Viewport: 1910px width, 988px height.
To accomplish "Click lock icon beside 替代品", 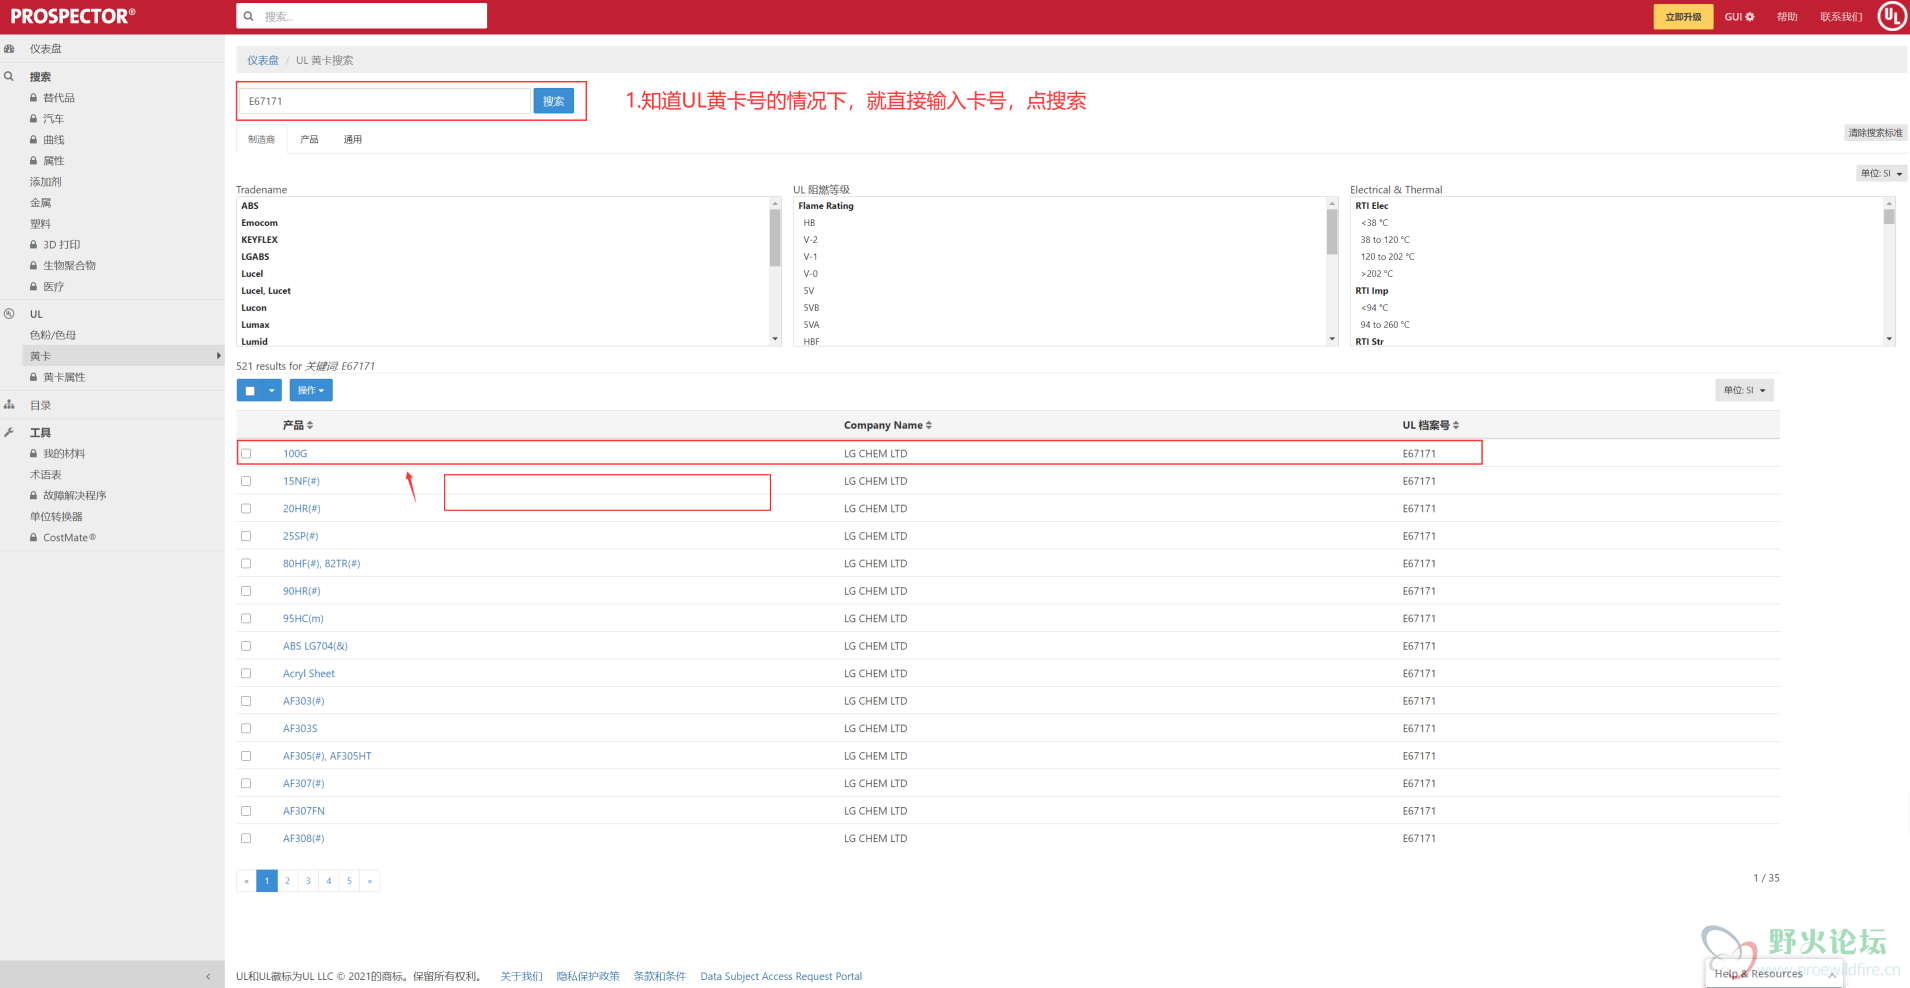I will coord(33,98).
